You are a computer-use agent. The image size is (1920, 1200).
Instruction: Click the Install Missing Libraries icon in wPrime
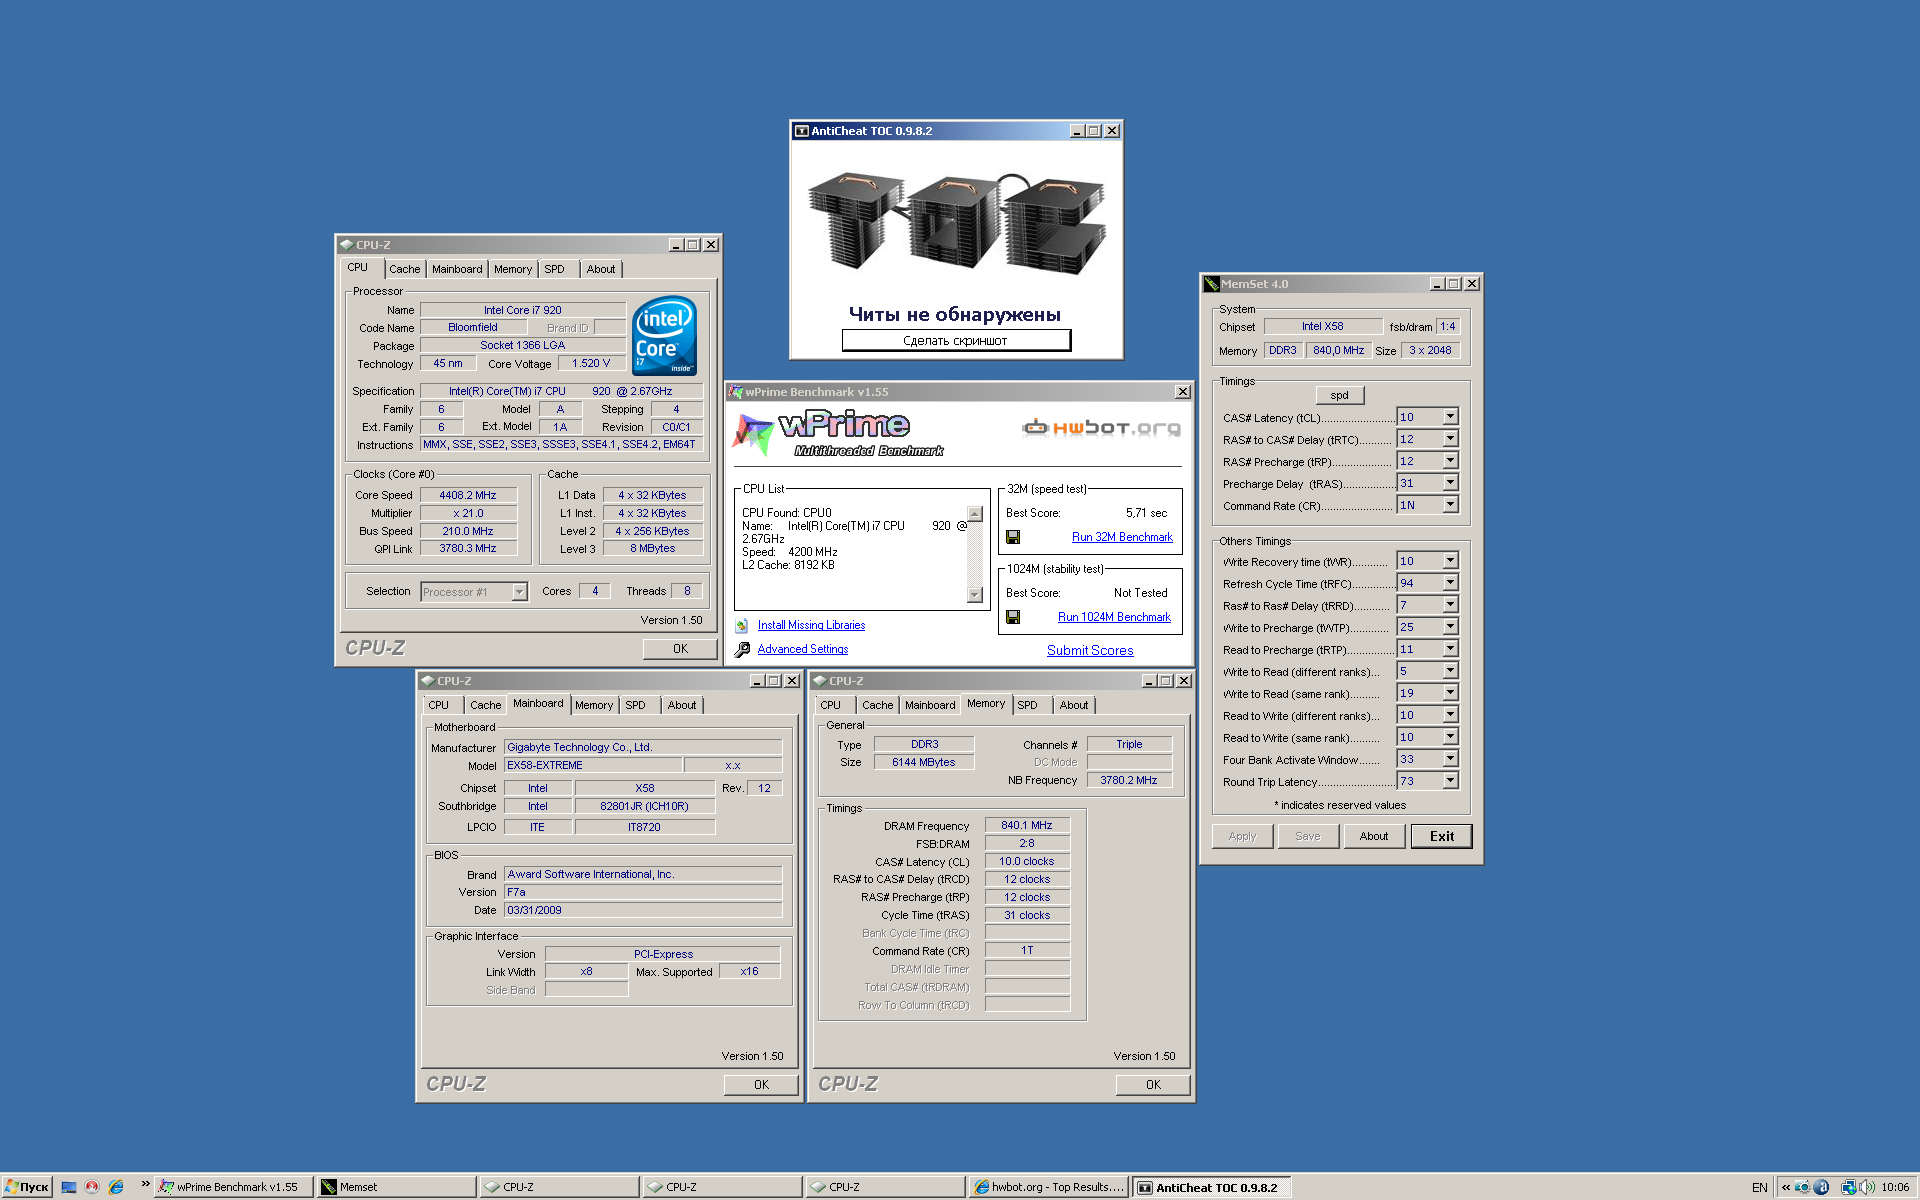pyautogui.click(x=742, y=625)
